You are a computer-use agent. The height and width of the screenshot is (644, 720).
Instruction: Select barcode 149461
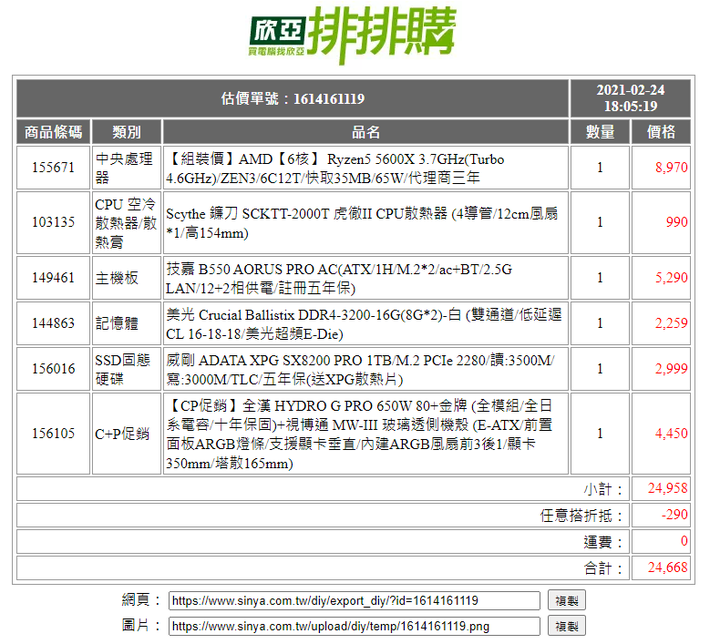tap(53, 278)
